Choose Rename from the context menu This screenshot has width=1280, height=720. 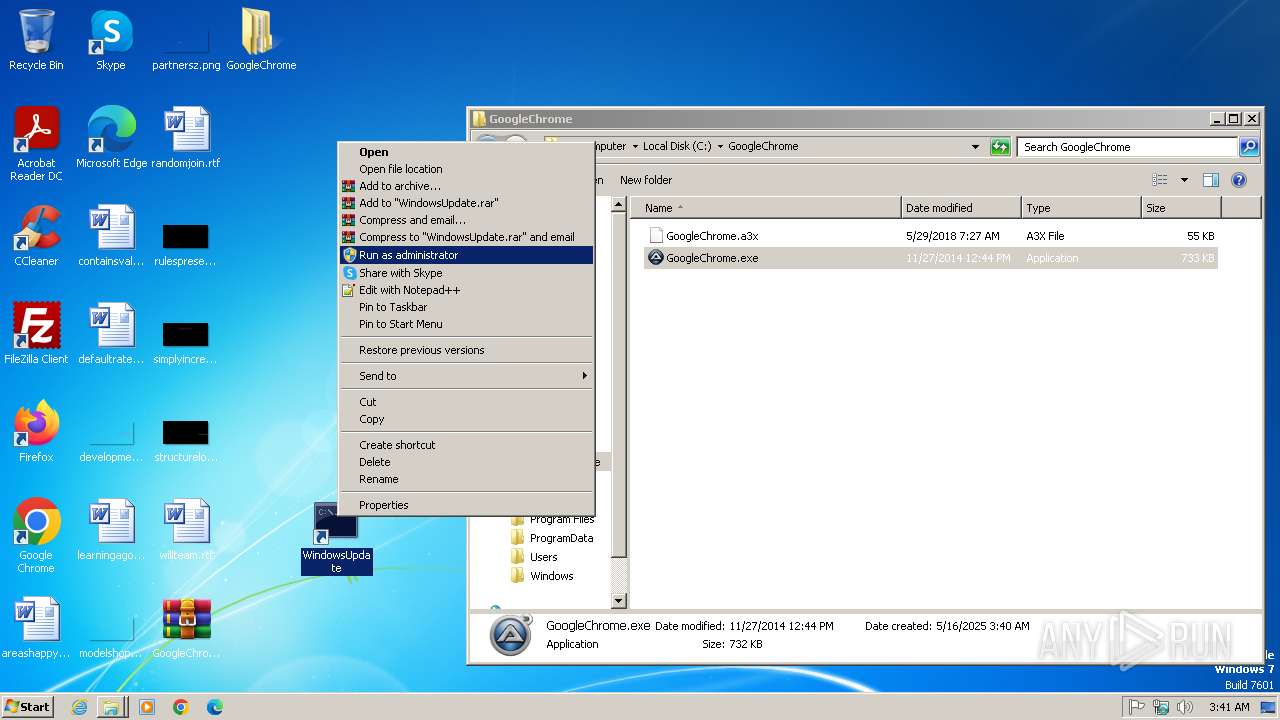coord(465,479)
